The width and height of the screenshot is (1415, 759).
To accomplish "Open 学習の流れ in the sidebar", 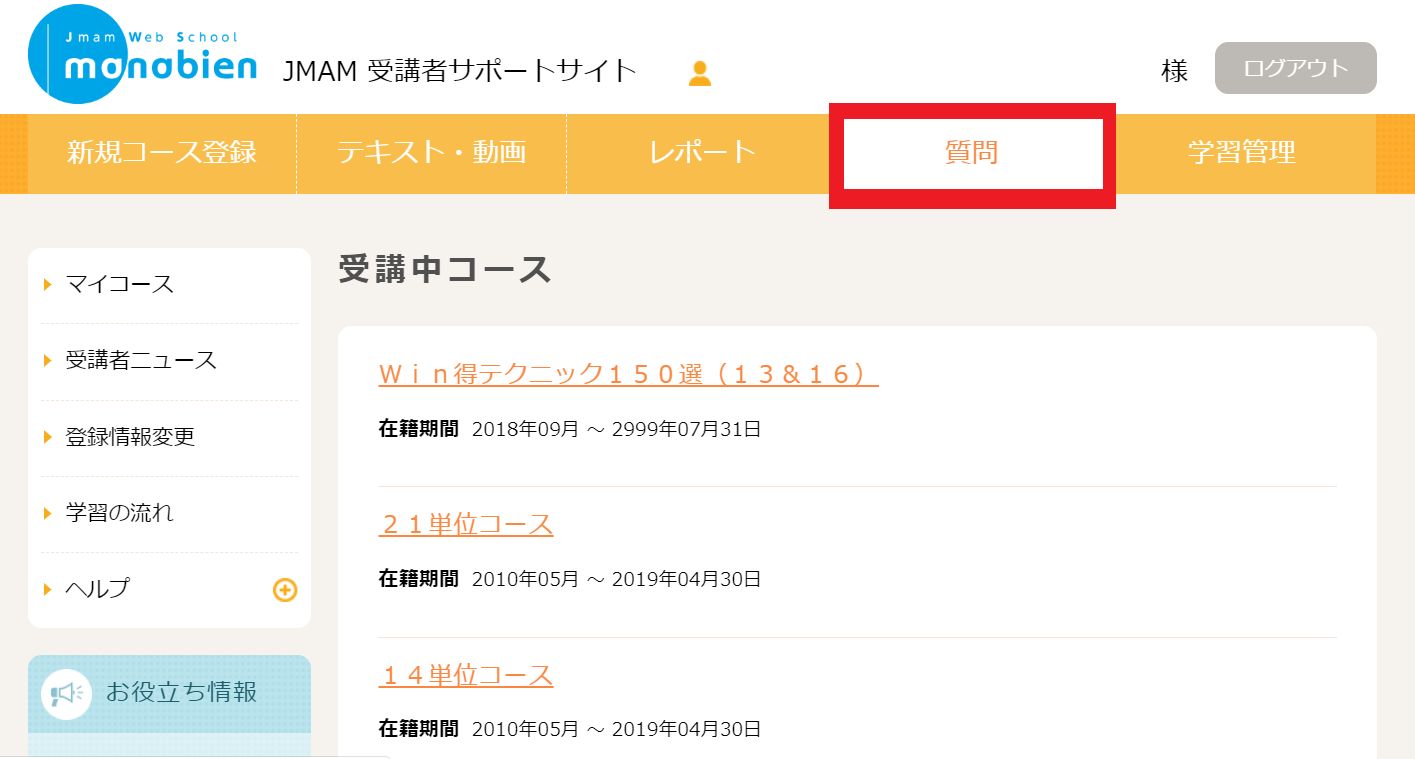I will click(120, 513).
